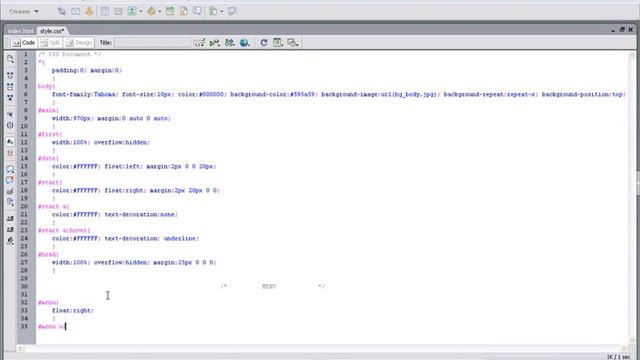The height and width of the screenshot is (360, 640).
Task: Click the 'padding:0; margin:0;' code line
Action: pos(87,70)
